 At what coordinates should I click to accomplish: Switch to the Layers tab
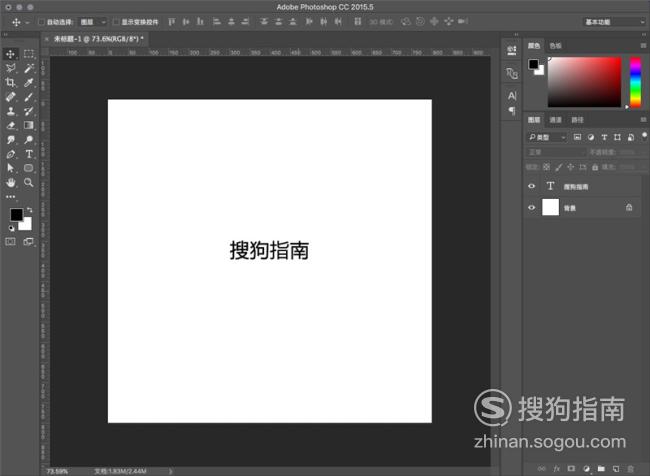[534, 120]
